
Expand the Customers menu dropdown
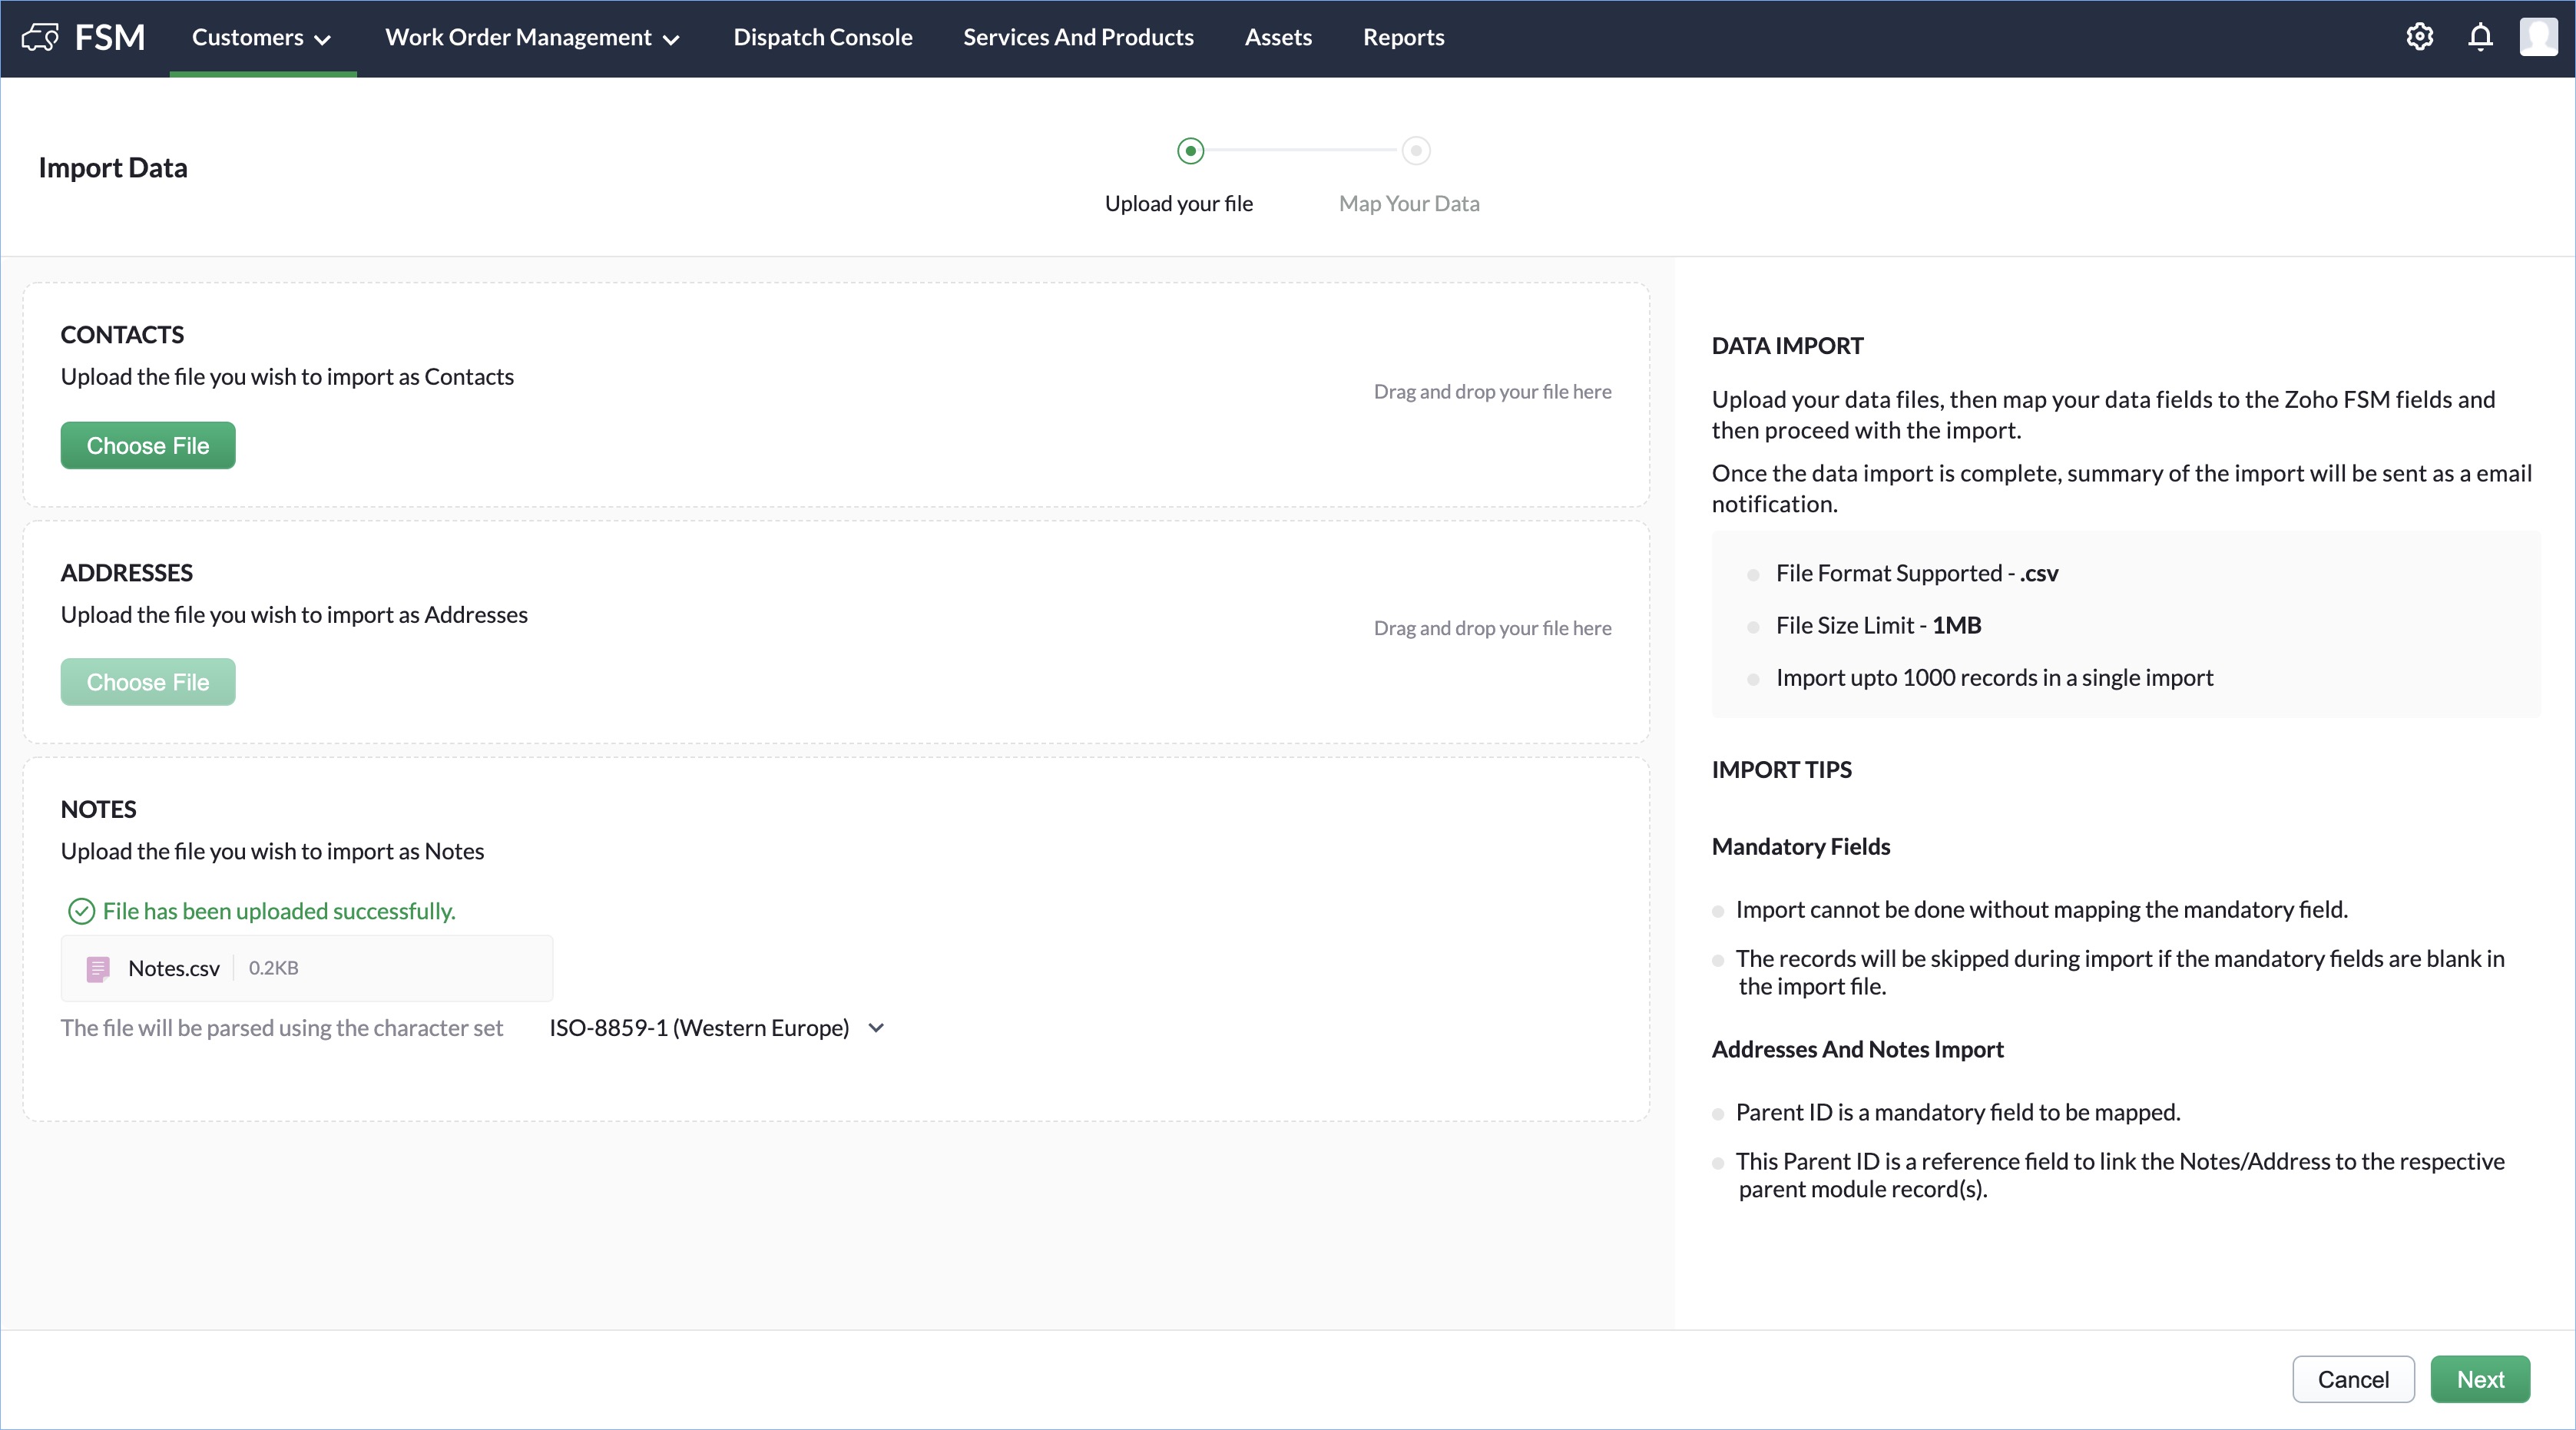pyautogui.click(x=262, y=37)
